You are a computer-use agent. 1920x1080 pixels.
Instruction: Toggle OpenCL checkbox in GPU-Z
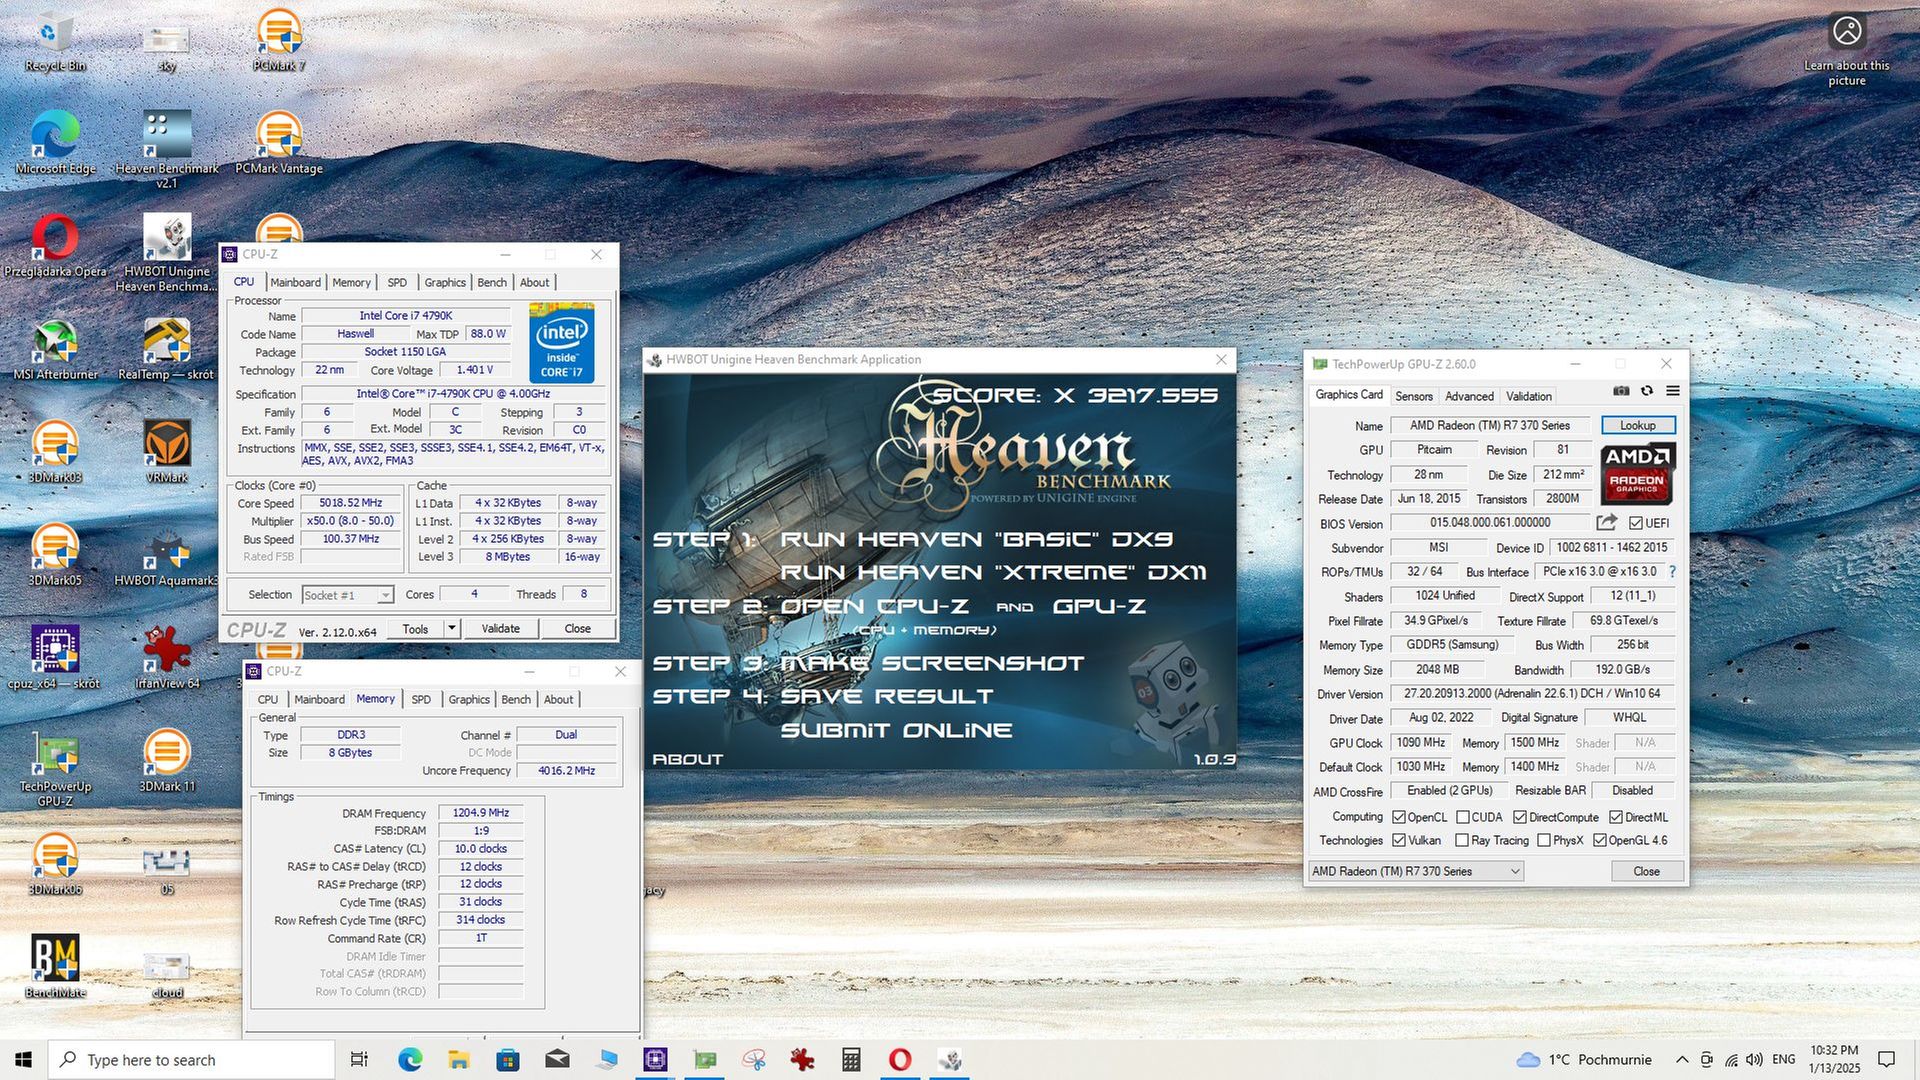(1399, 817)
